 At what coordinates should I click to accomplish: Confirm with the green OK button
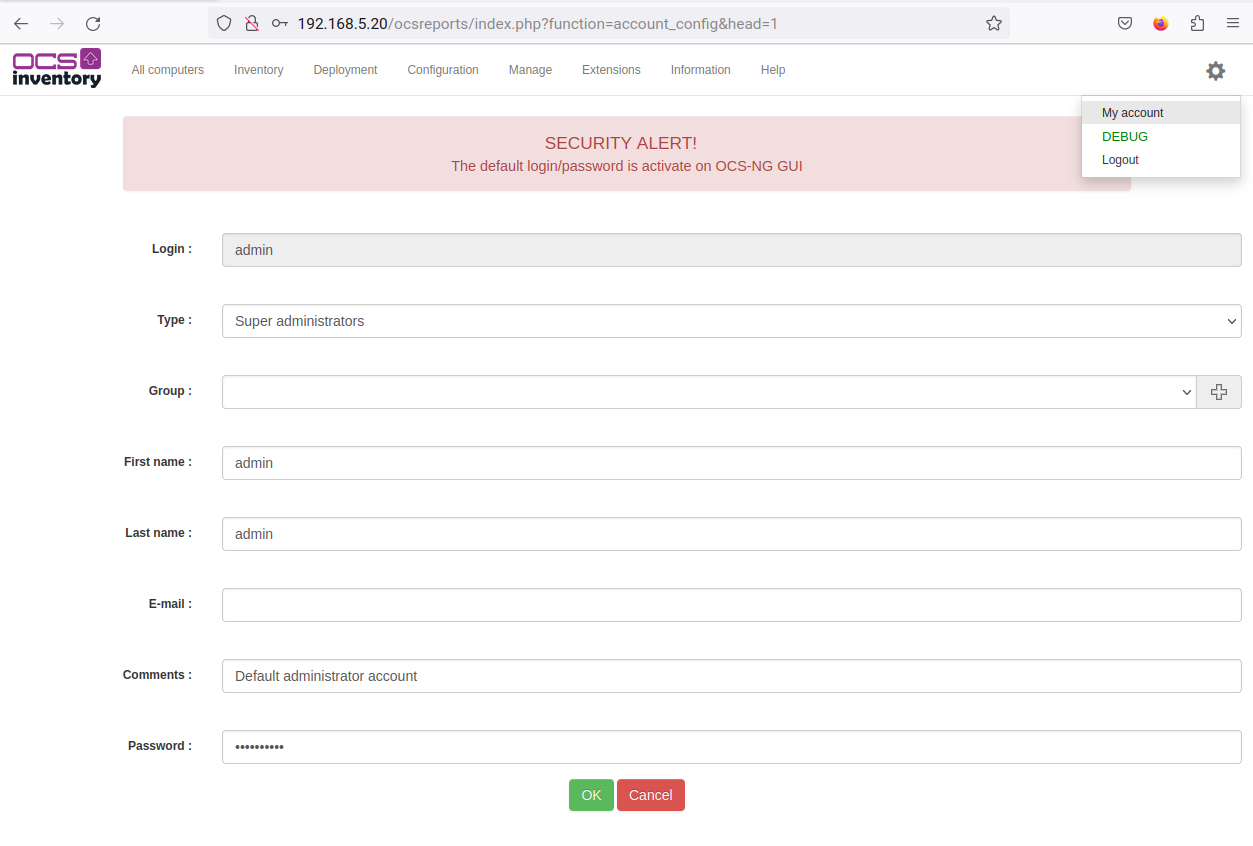click(x=591, y=795)
